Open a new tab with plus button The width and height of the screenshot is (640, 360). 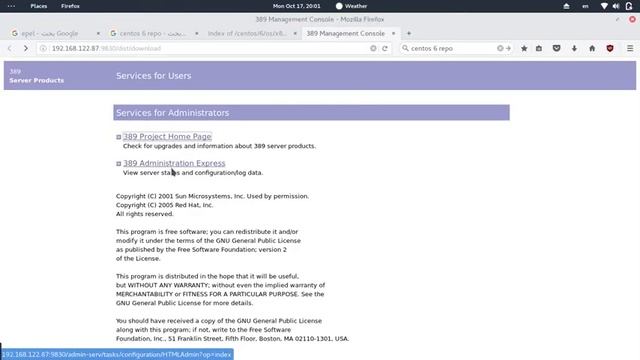pos(409,33)
